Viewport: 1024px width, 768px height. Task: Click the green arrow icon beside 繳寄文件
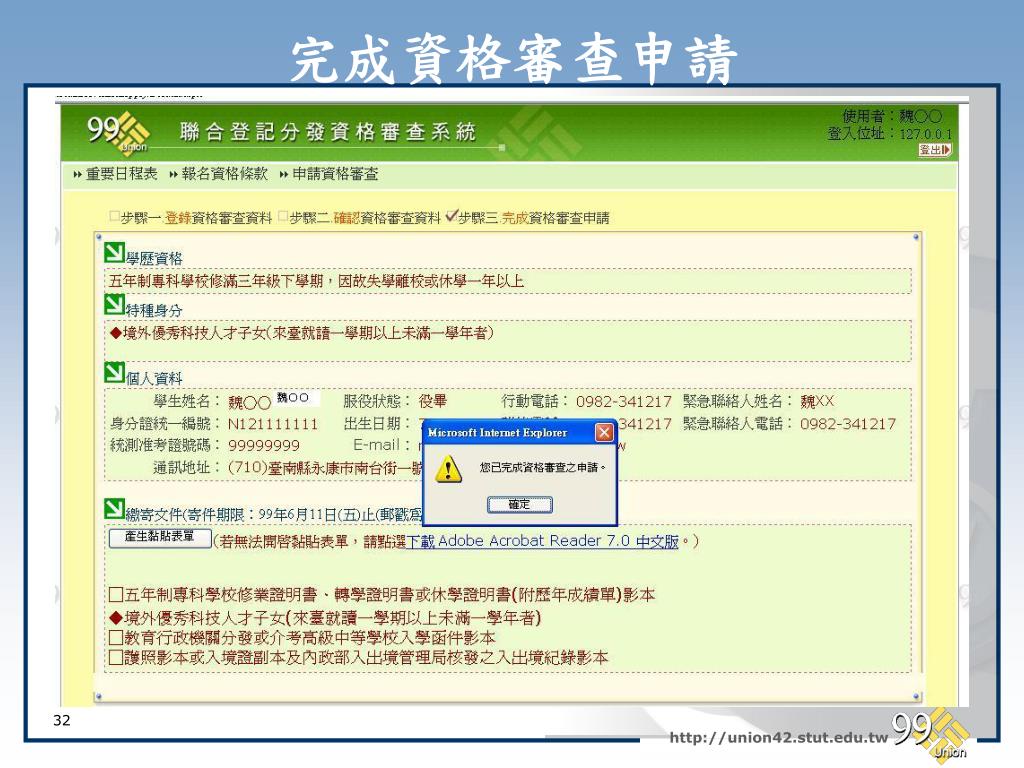114,509
